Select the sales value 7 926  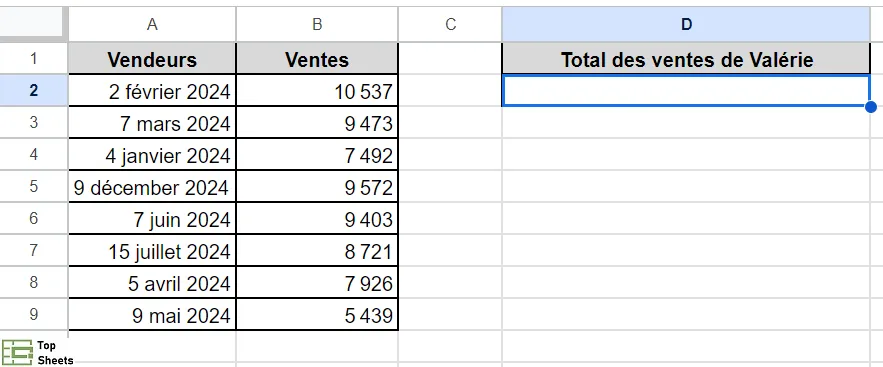(317, 283)
